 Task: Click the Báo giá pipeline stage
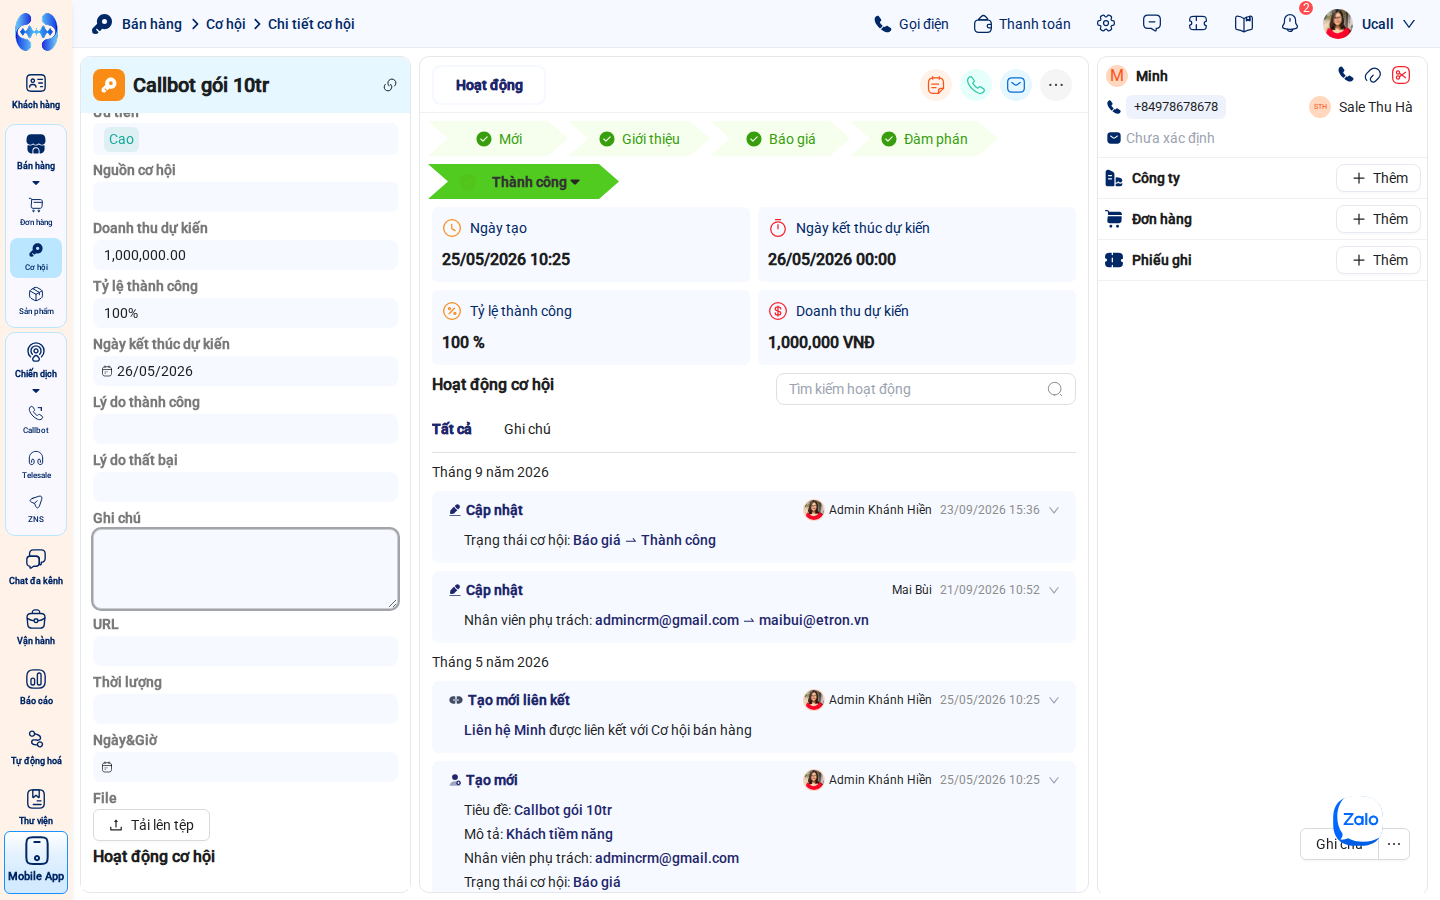pyautogui.click(x=781, y=139)
